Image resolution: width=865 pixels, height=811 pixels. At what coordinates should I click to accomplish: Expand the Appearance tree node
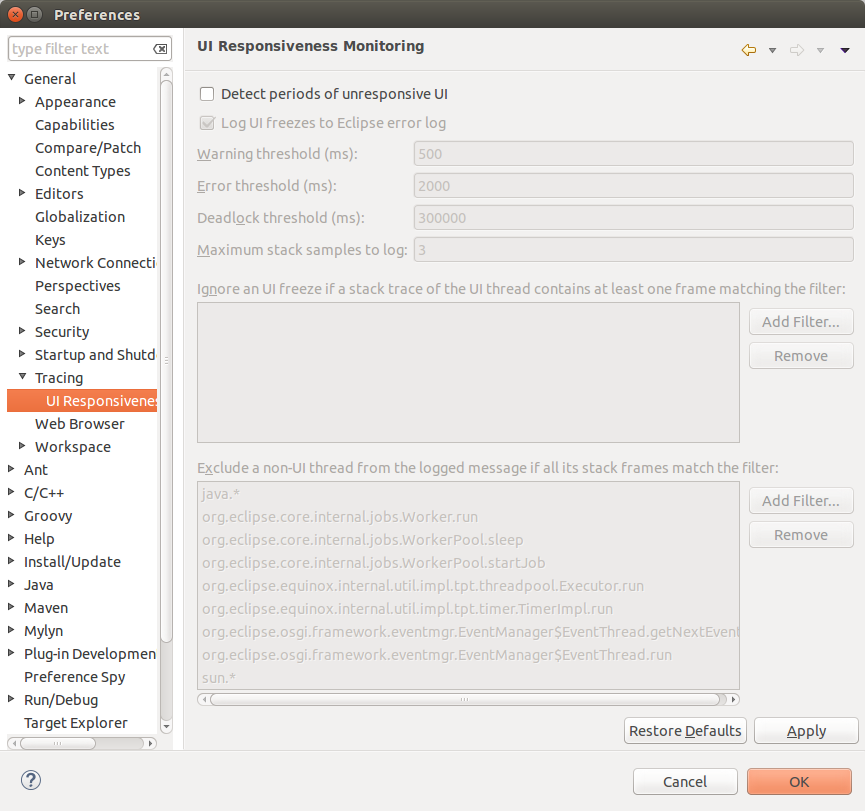[23, 101]
